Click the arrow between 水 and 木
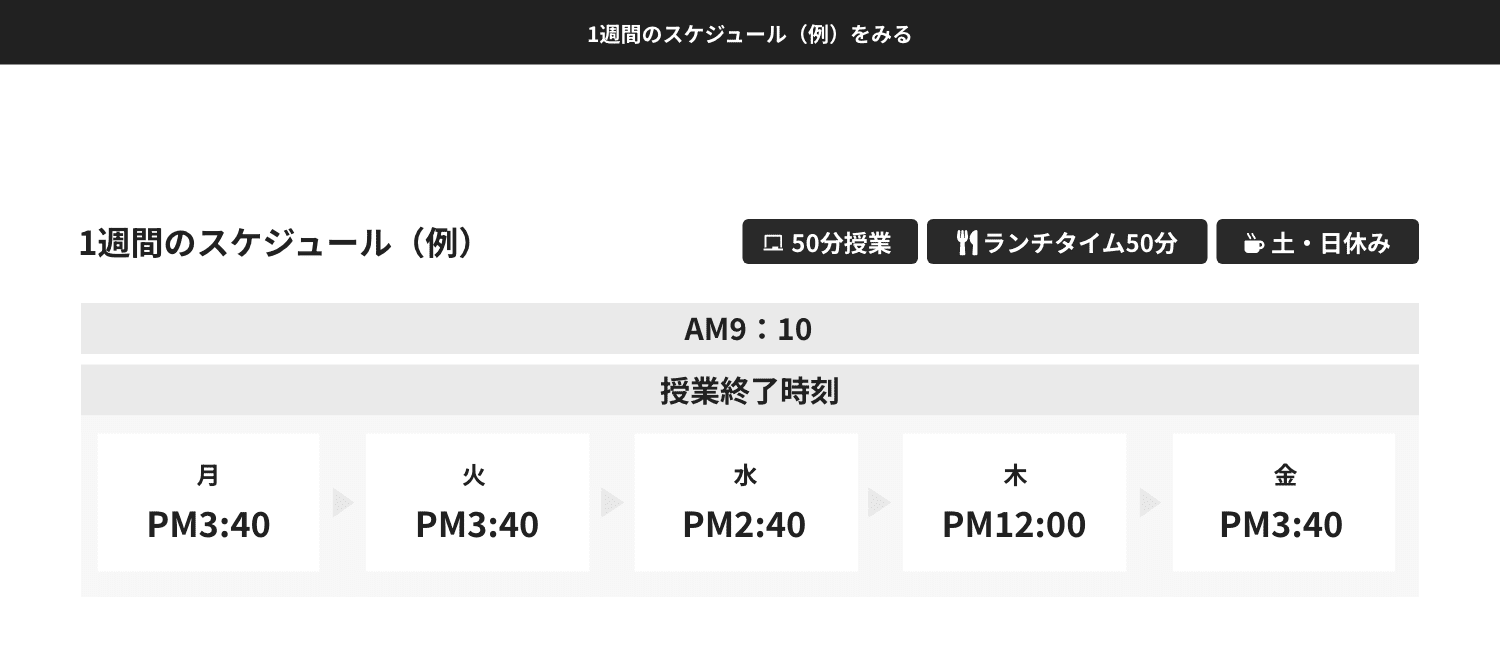Viewport: 1500px width, 660px height. (x=880, y=502)
